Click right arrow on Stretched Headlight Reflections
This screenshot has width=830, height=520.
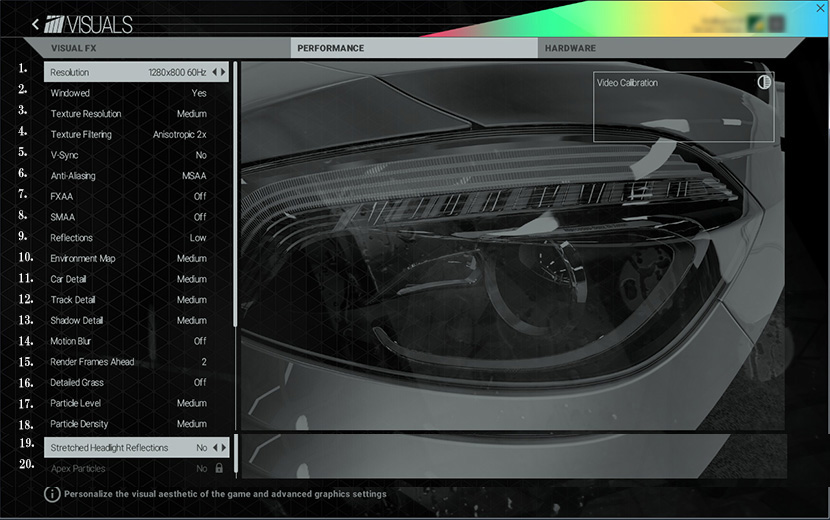(224, 448)
